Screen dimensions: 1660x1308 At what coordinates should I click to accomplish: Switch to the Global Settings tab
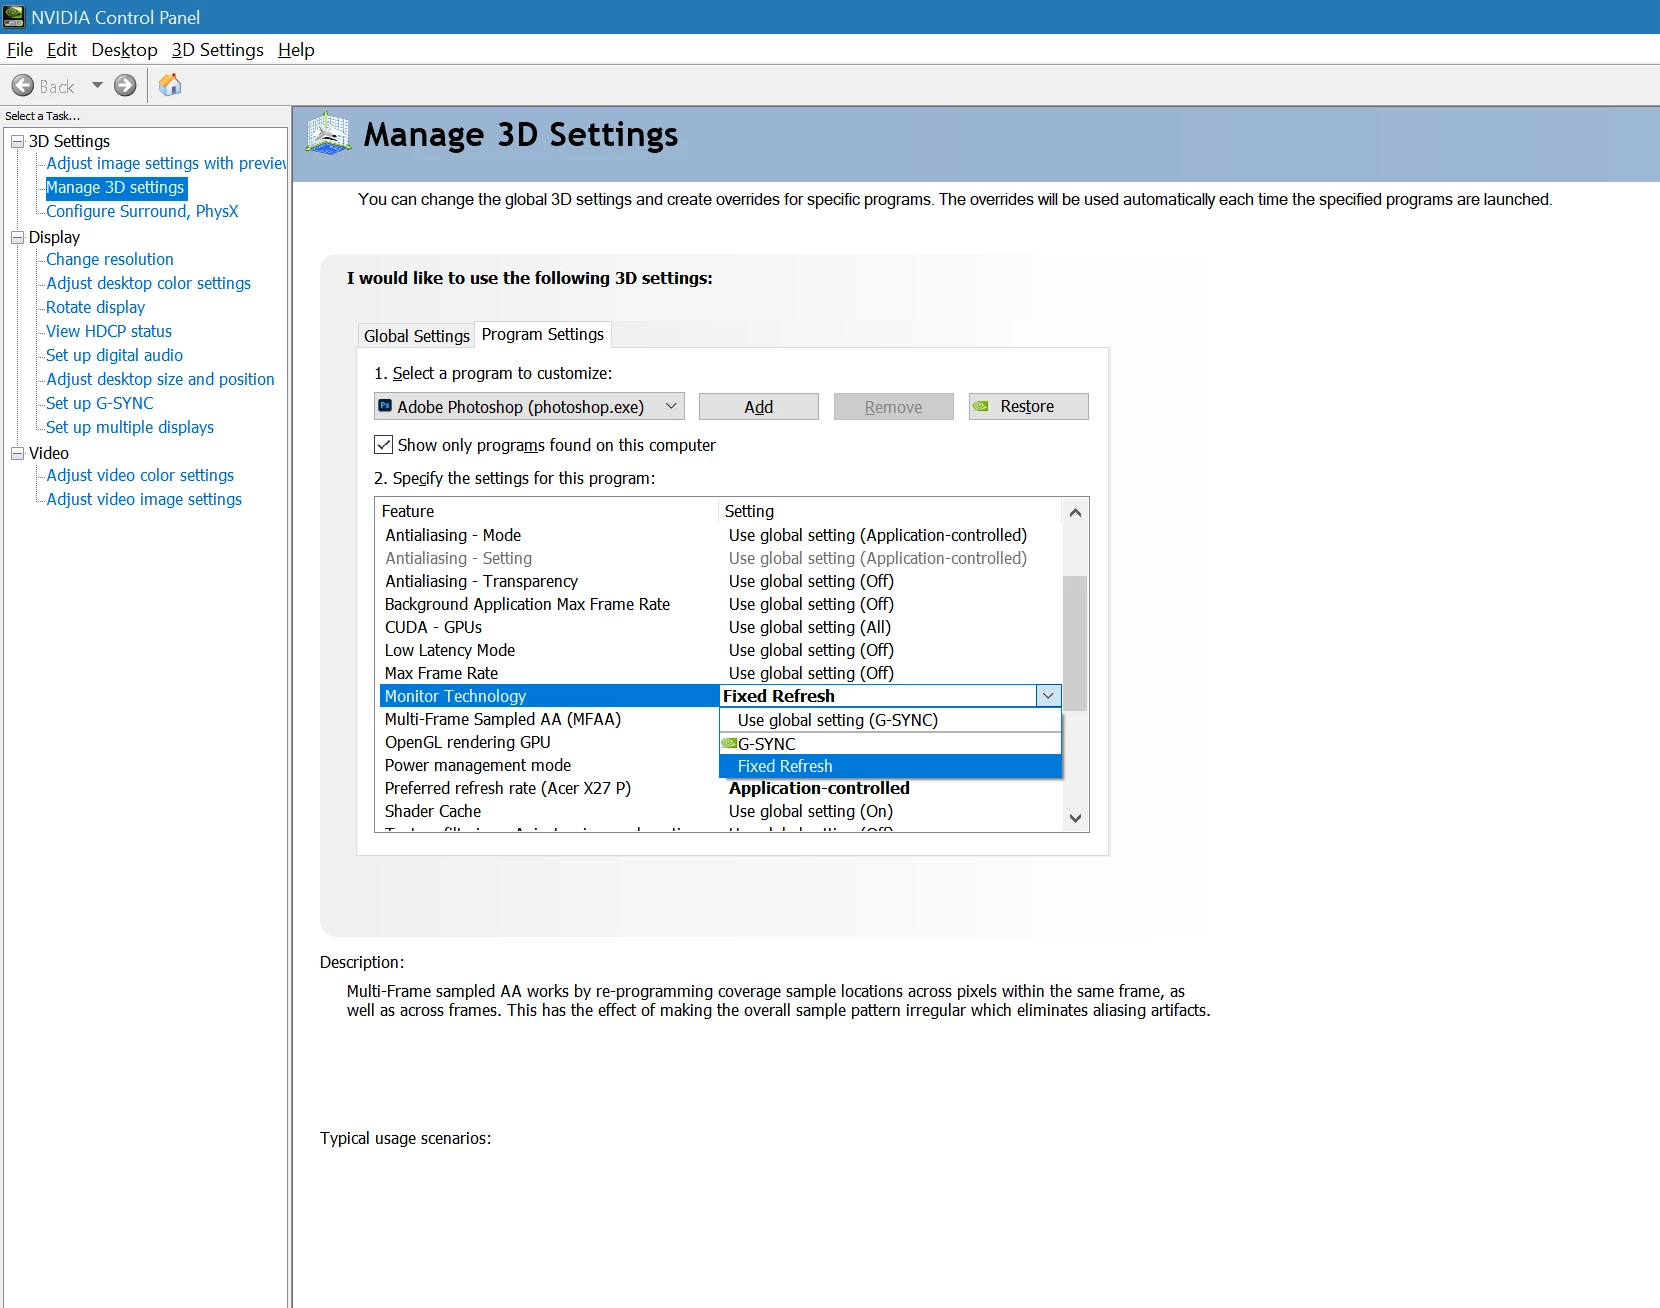(416, 336)
